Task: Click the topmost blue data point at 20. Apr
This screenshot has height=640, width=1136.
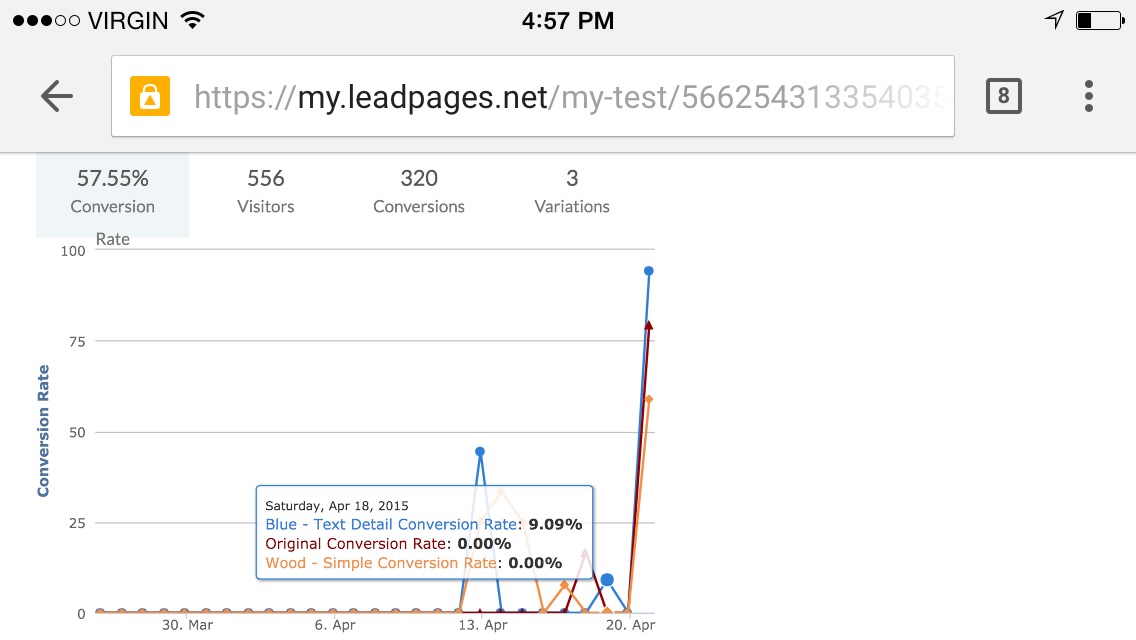Action: 648,271
